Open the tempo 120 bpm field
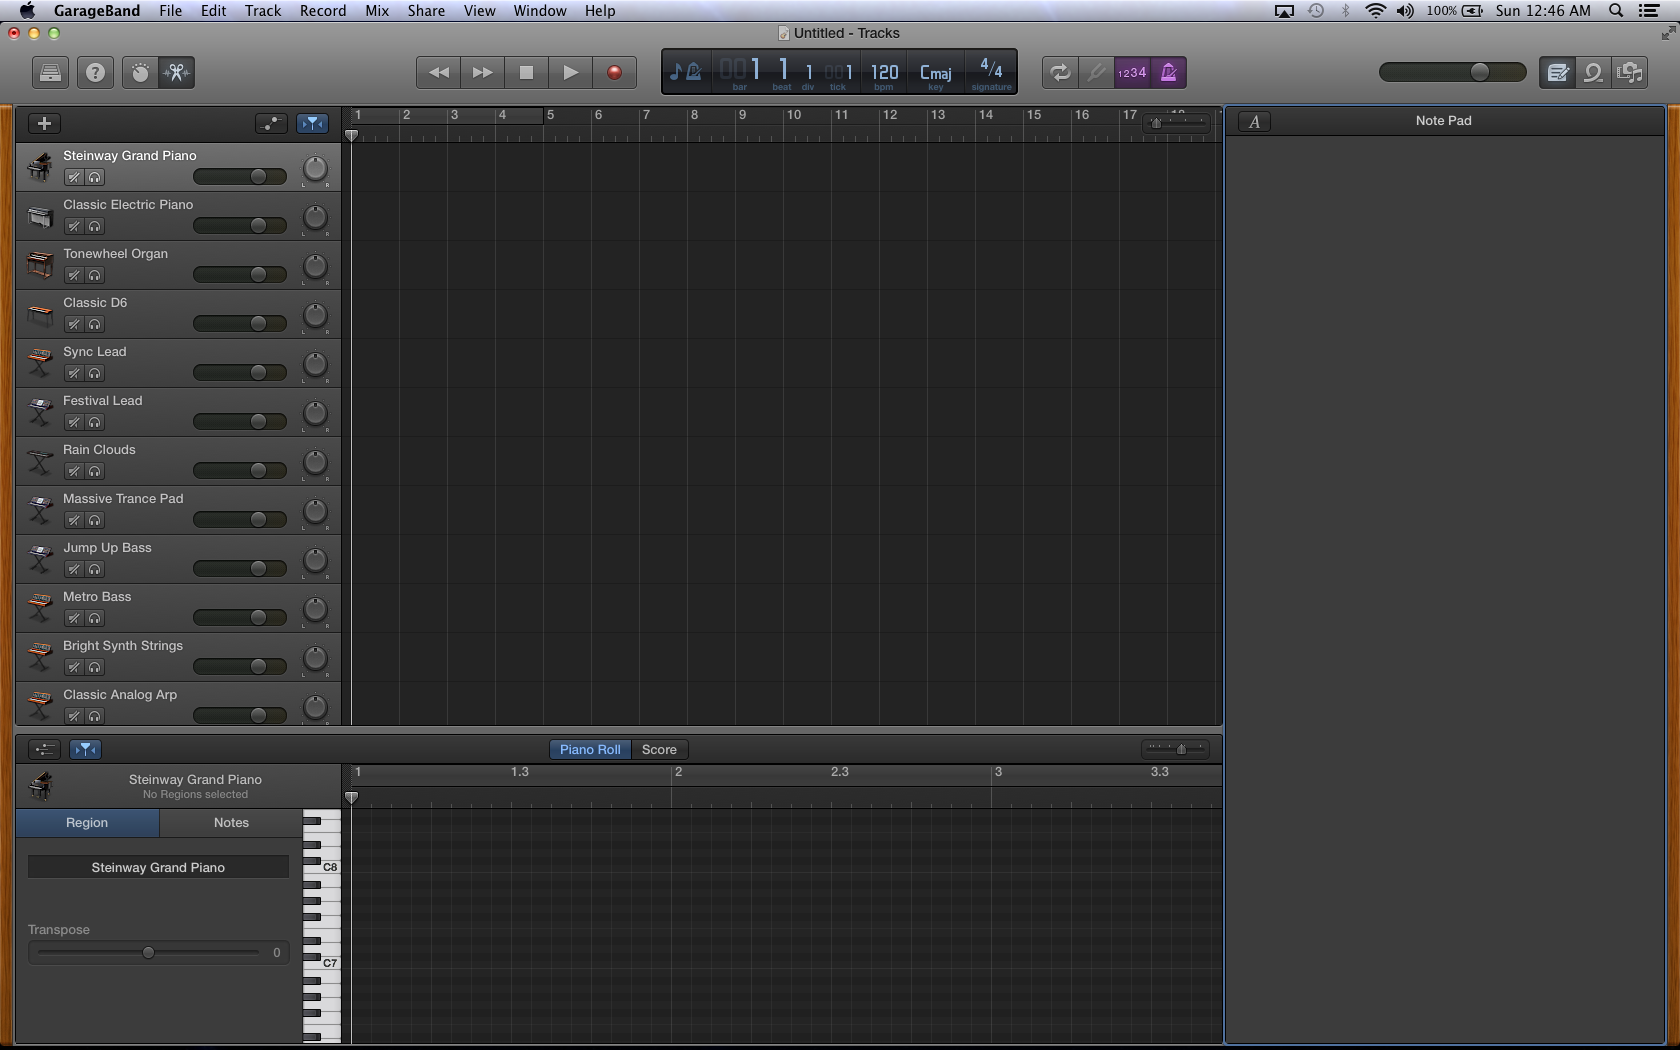This screenshot has width=1680, height=1050. click(884, 73)
